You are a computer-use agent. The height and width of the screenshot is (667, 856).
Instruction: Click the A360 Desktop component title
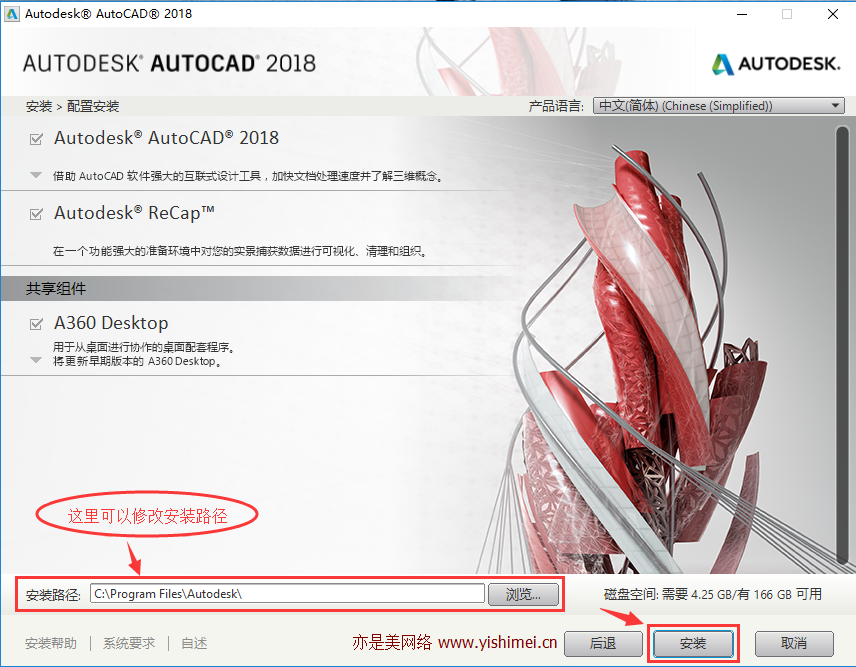click(111, 323)
